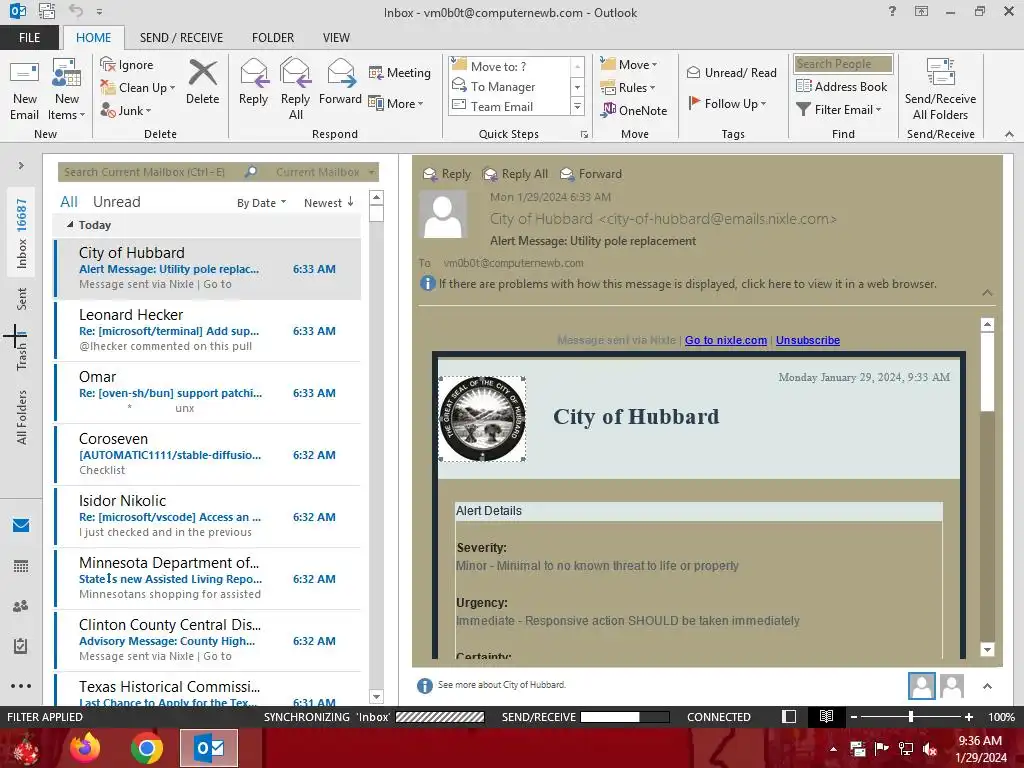The width and height of the screenshot is (1024, 768).
Task: Select To Manager quick step
Action: (x=510, y=86)
